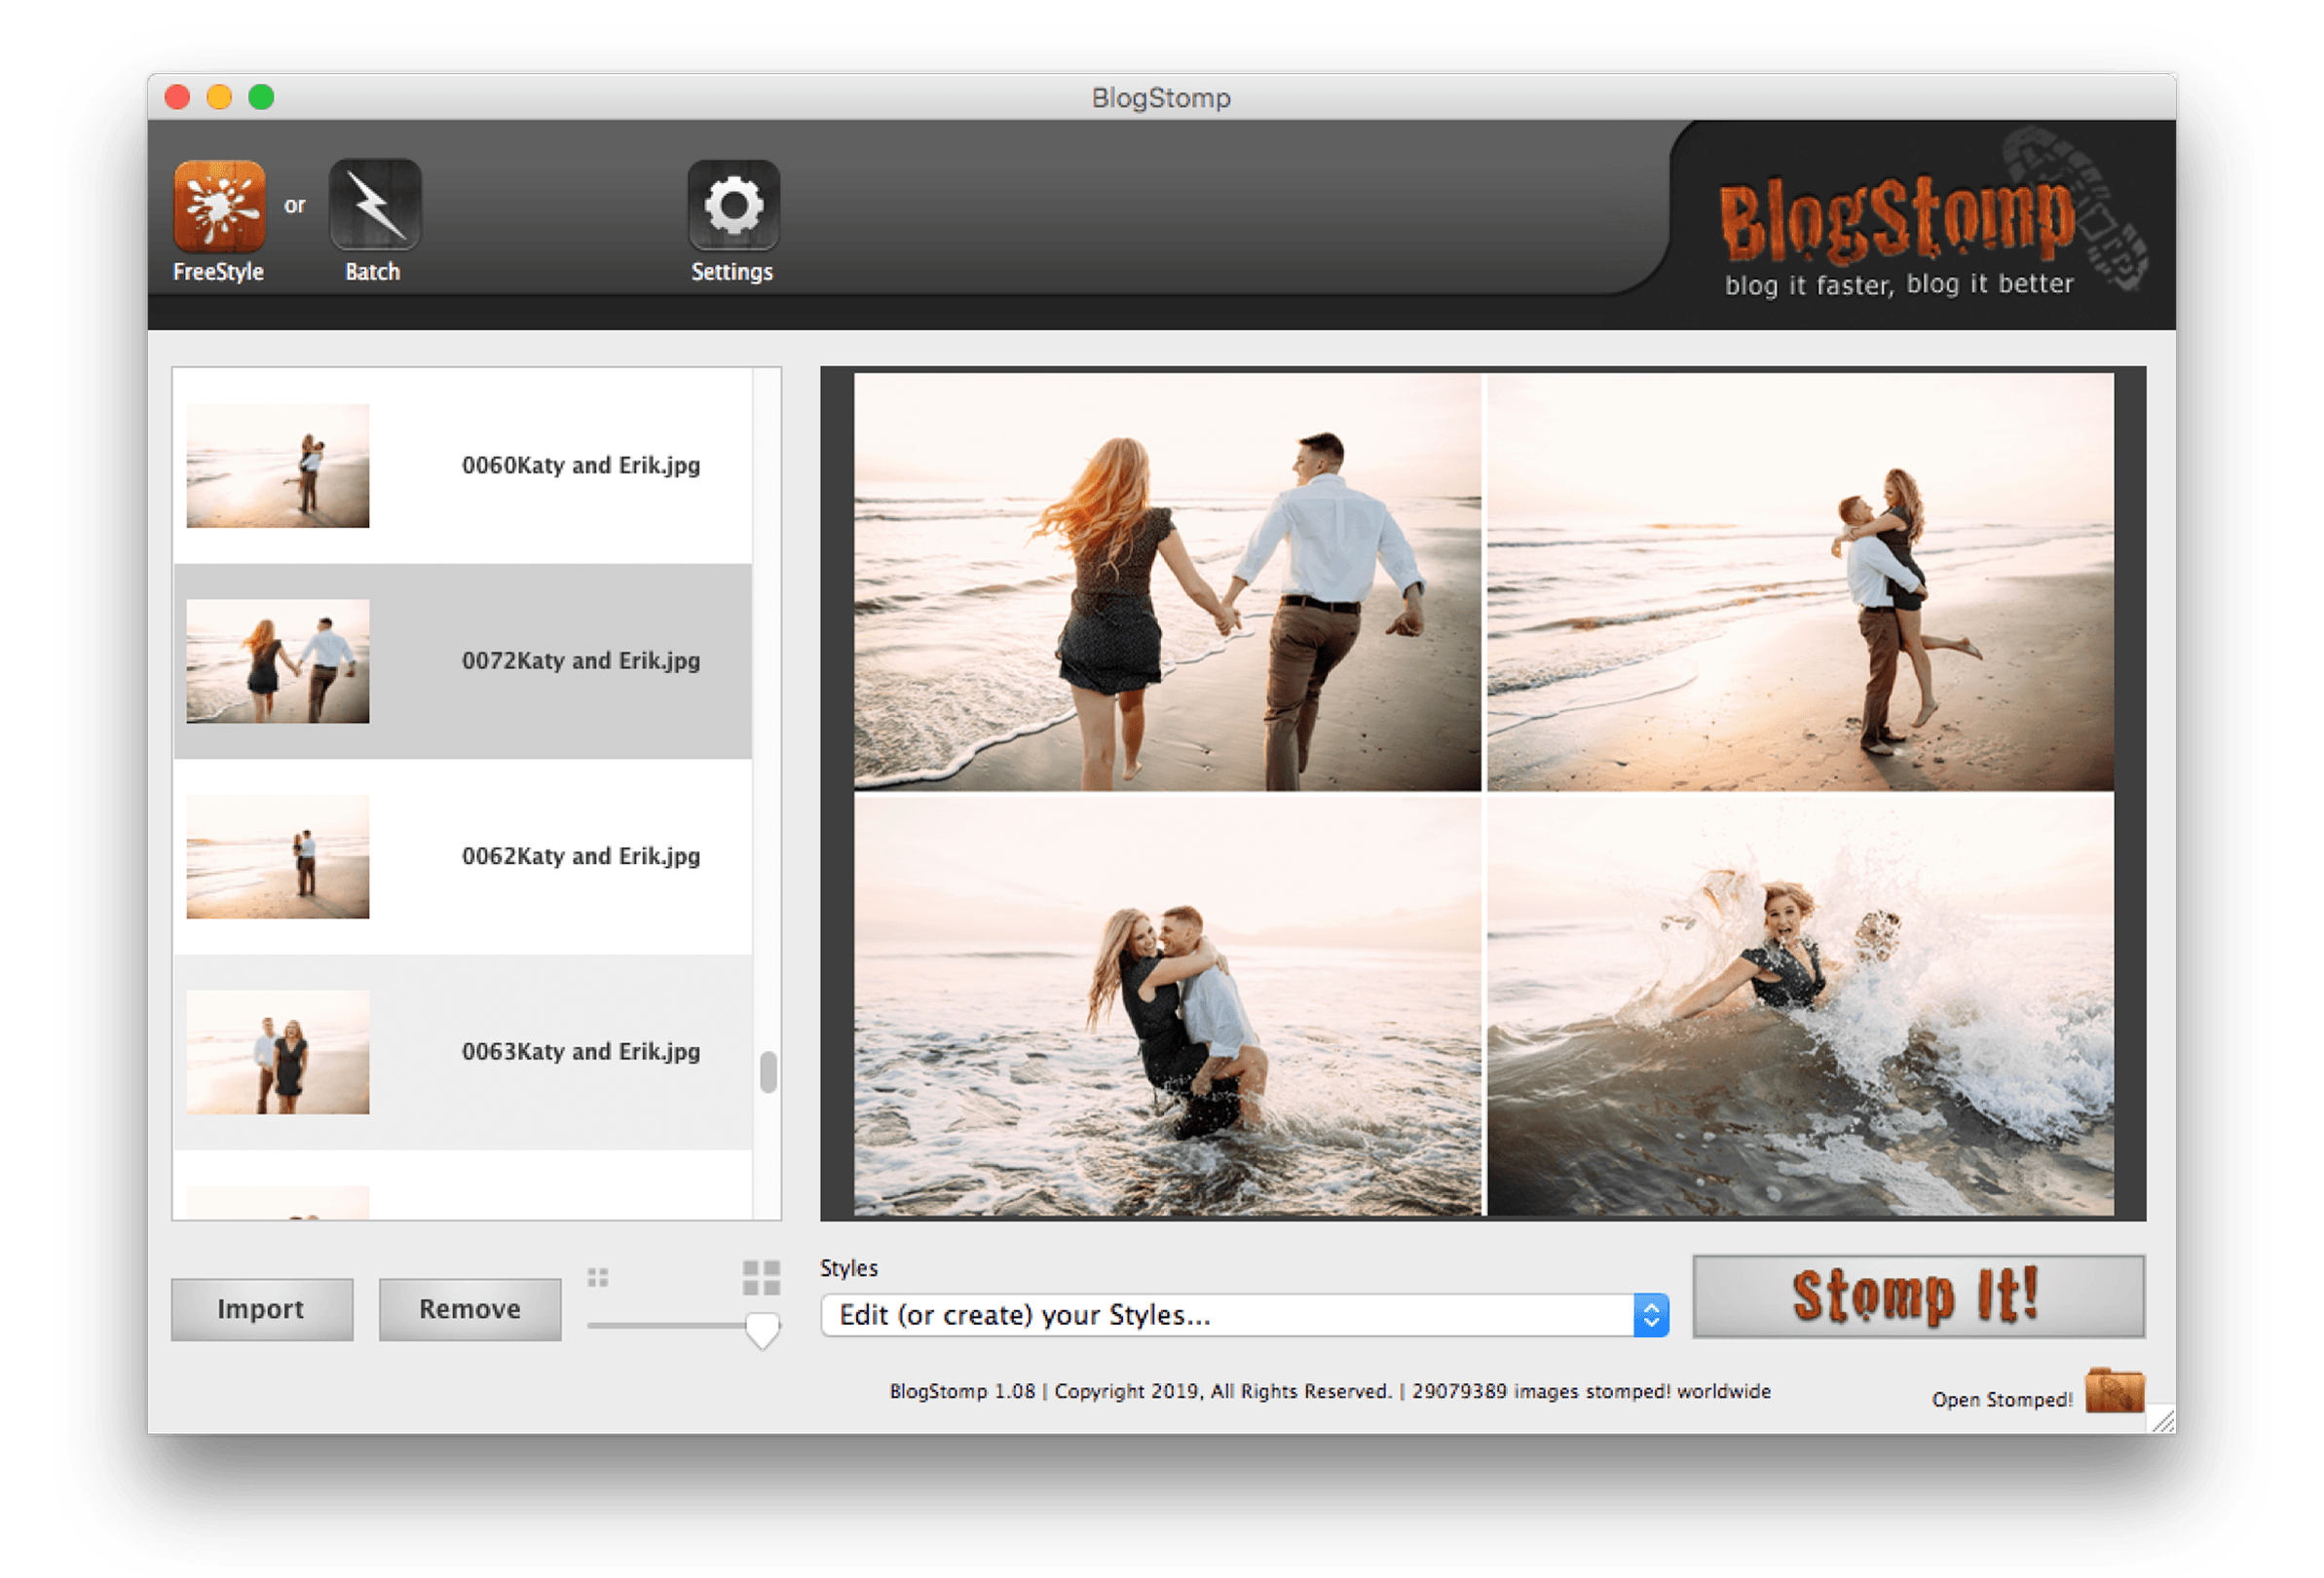Open the Stomped folder icon

(x=2114, y=1389)
